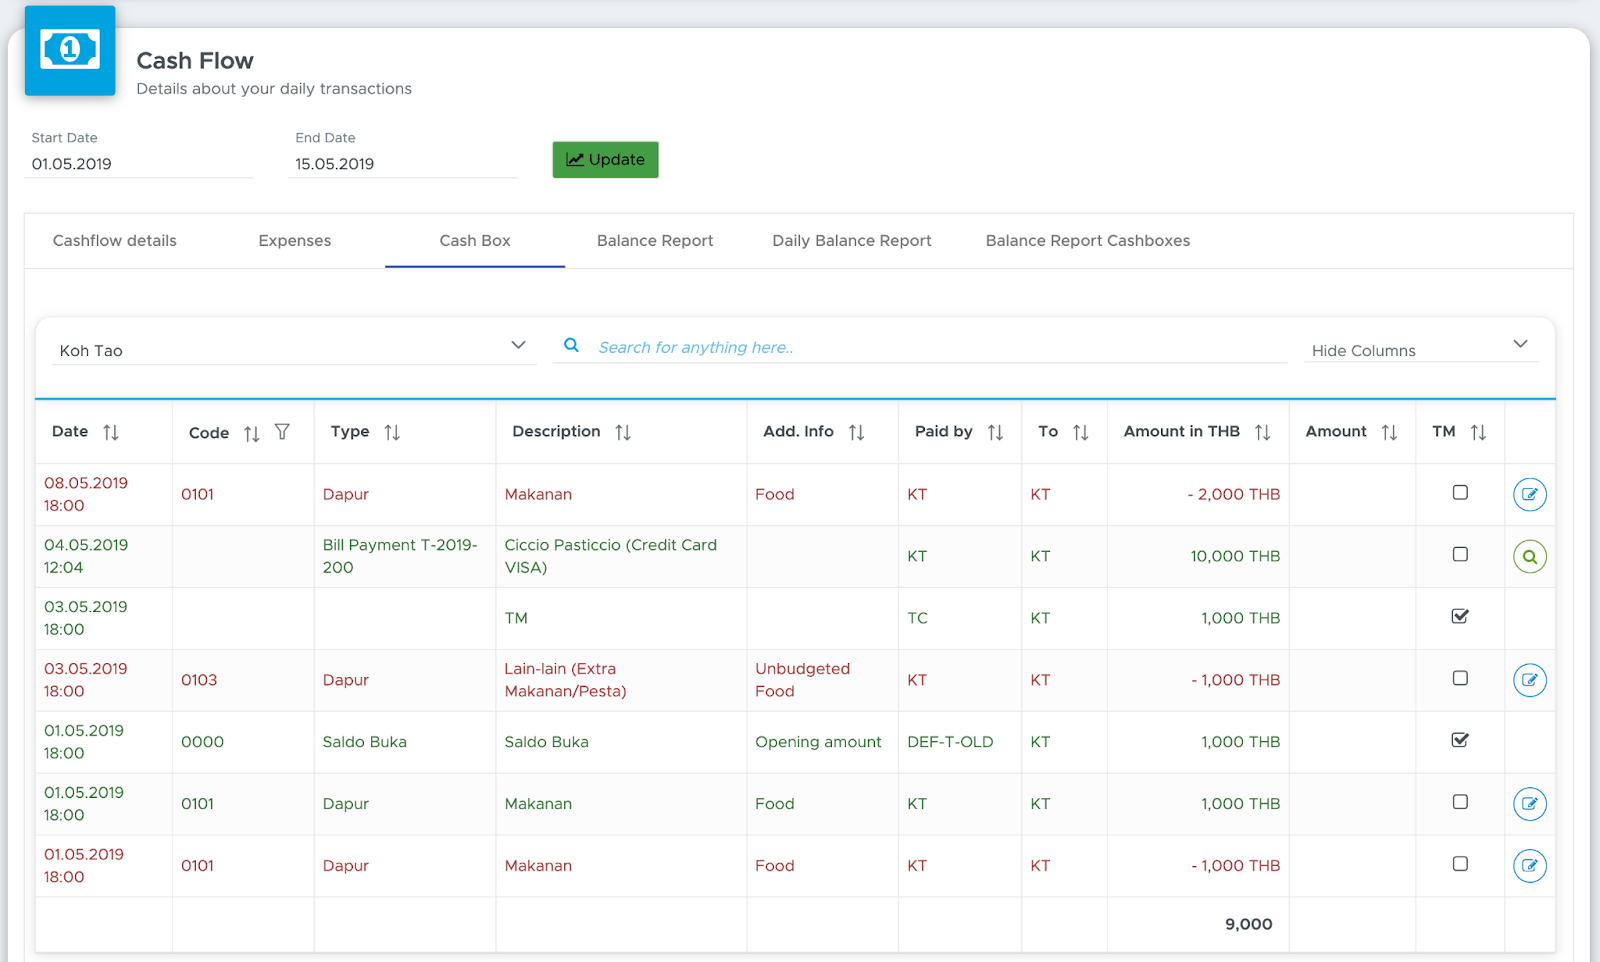This screenshot has width=1600, height=962.
Task: Click the Start Date field
Action: (x=139, y=164)
